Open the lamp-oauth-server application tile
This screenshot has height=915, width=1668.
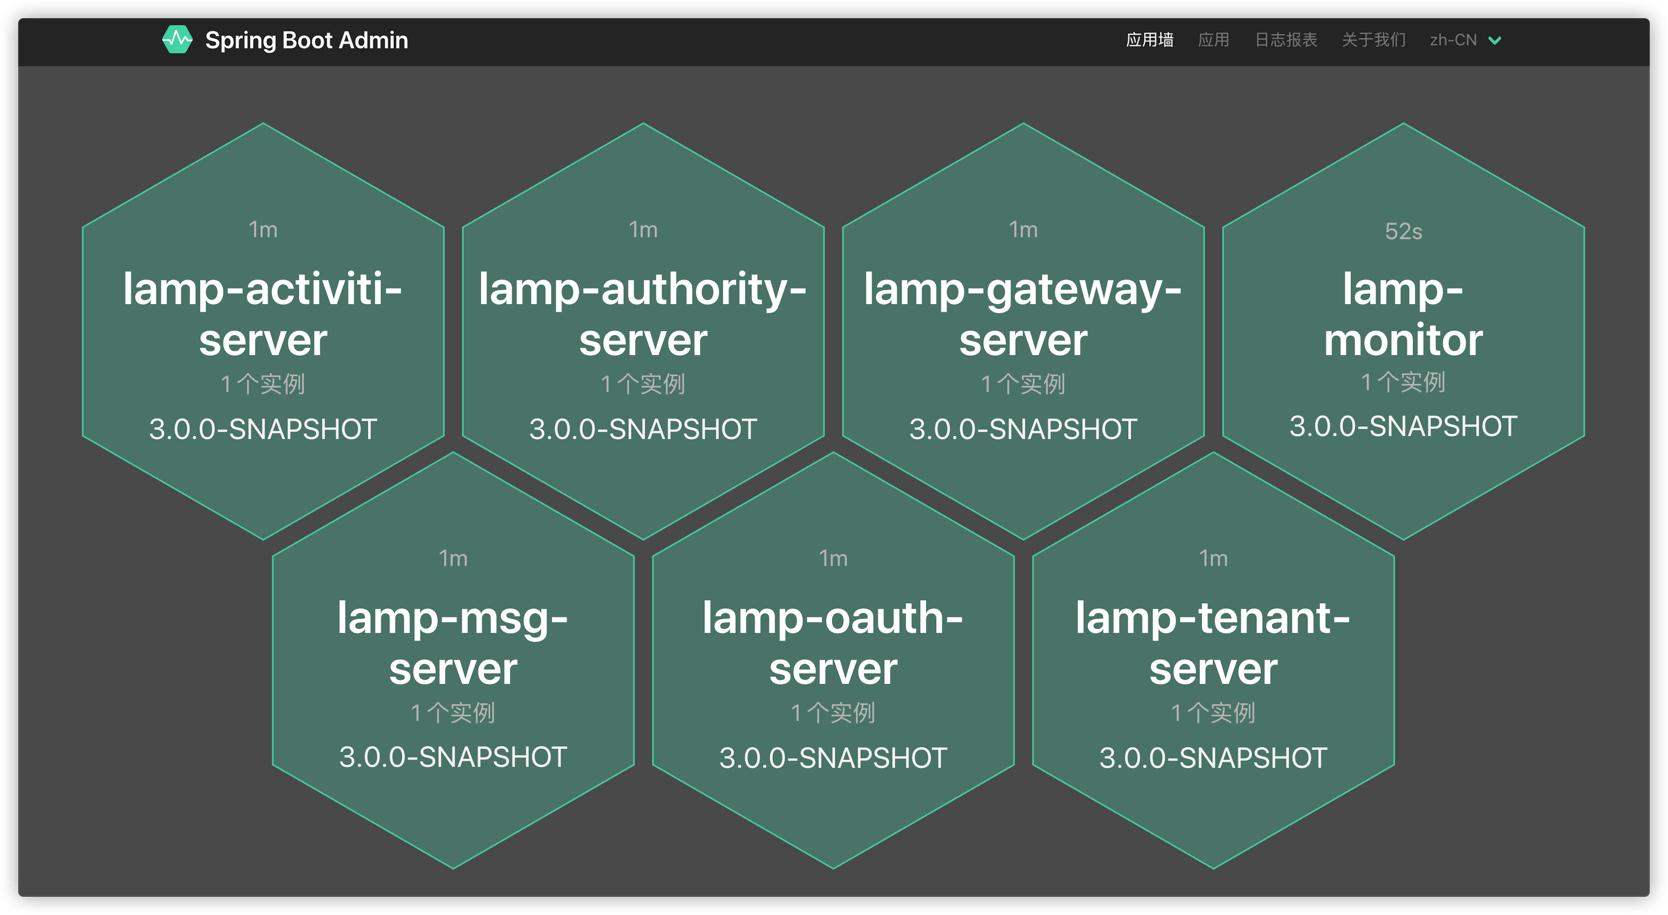tap(833, 643)
